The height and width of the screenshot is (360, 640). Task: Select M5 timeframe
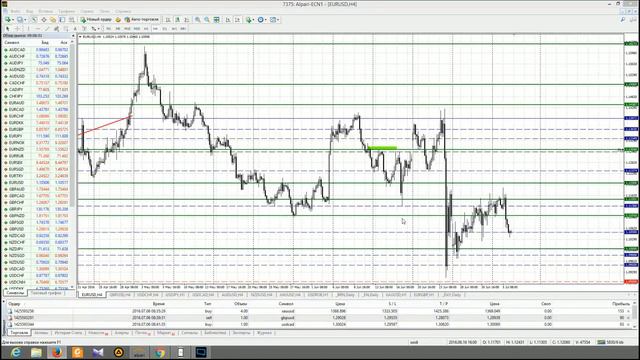[x=118, y=29]
